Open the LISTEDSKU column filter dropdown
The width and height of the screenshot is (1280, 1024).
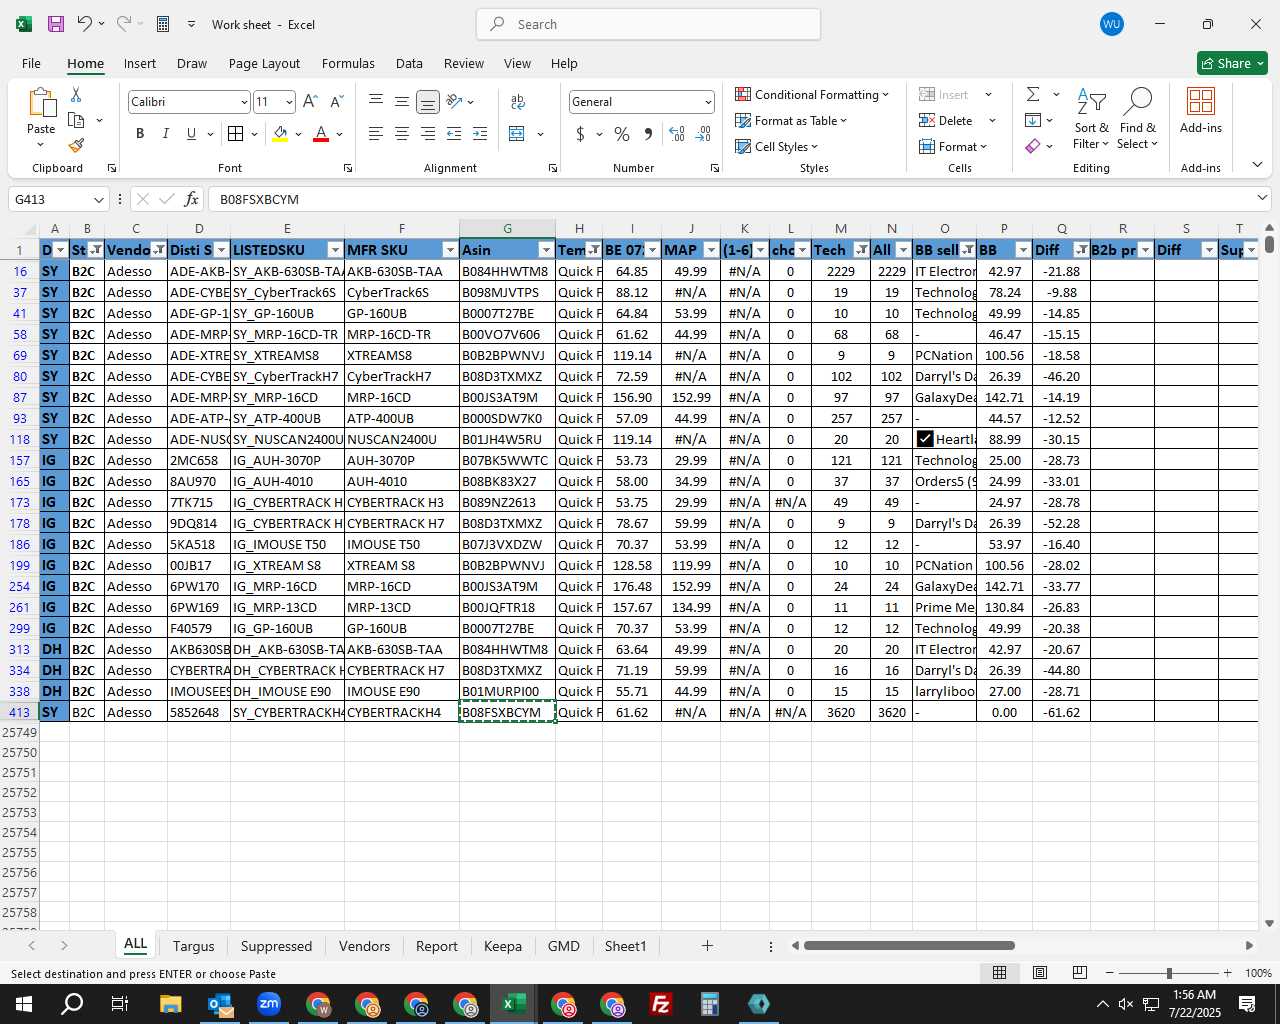[x=335, y=250]
